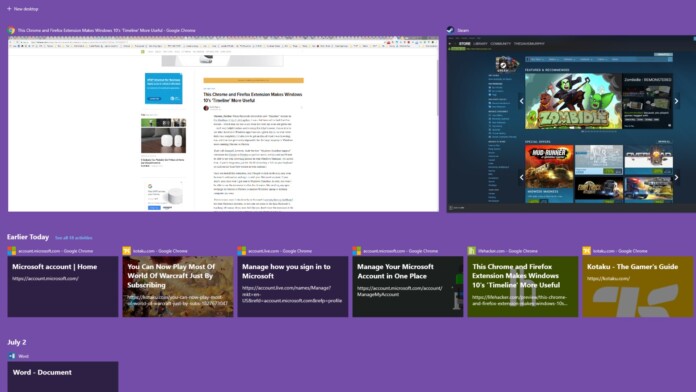Select the Chrome Lifehacker article window thumbnail
The width and height of the screenshot is (696, 392).
click(223, 124)
